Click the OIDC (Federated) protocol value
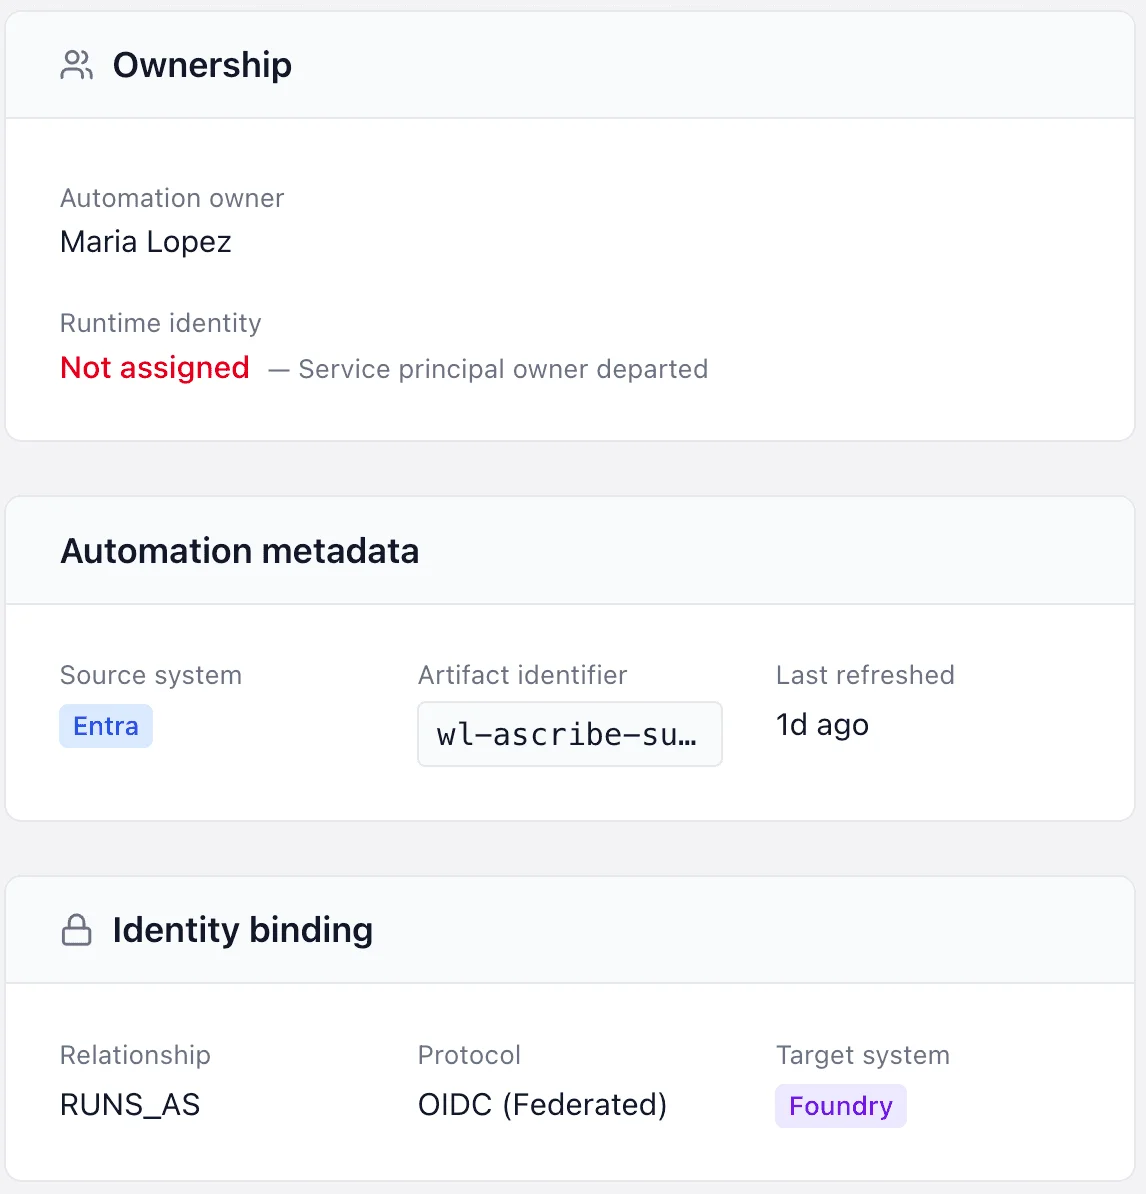The image size is (1146, 1194). [x=542, y=1105]
